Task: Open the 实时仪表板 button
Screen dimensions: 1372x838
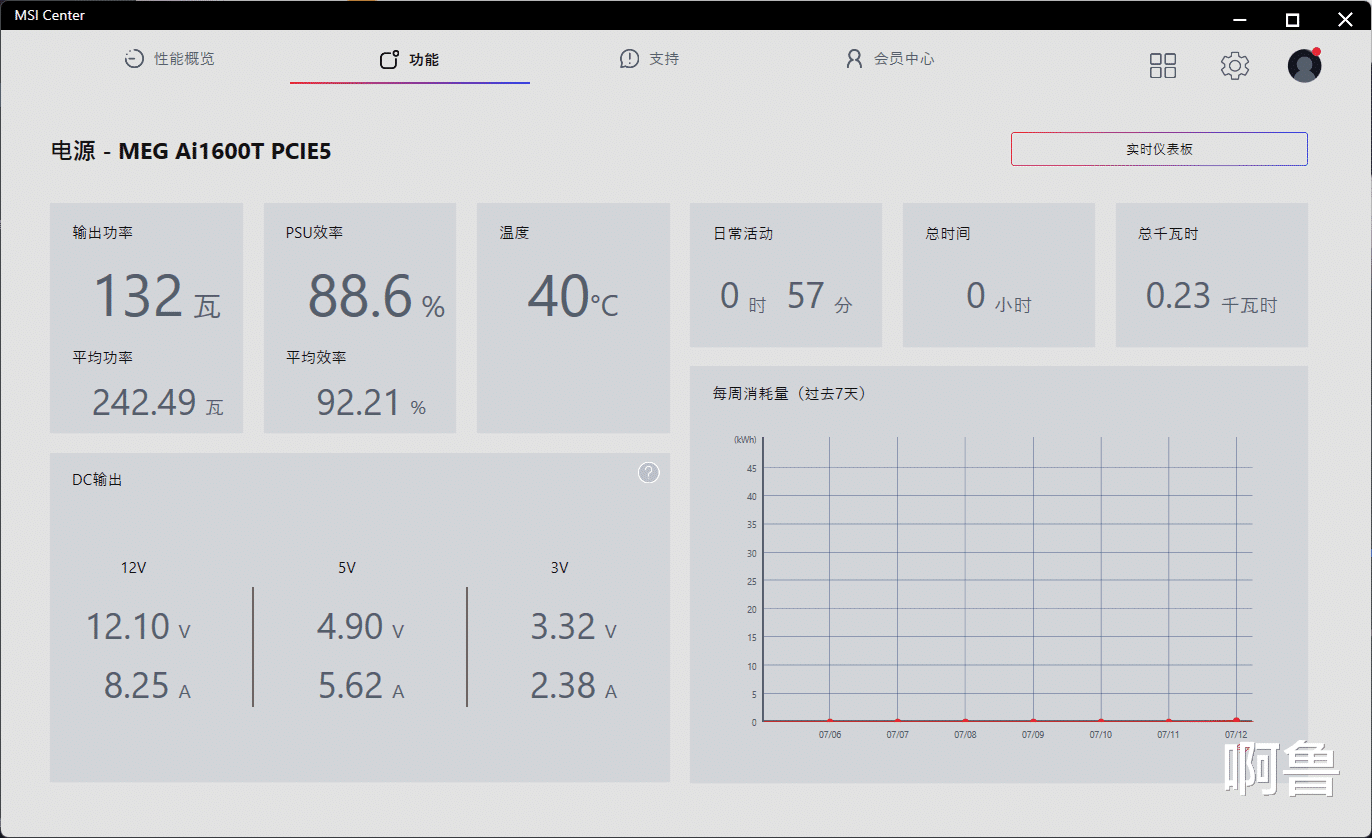Action: point(1159,149)
